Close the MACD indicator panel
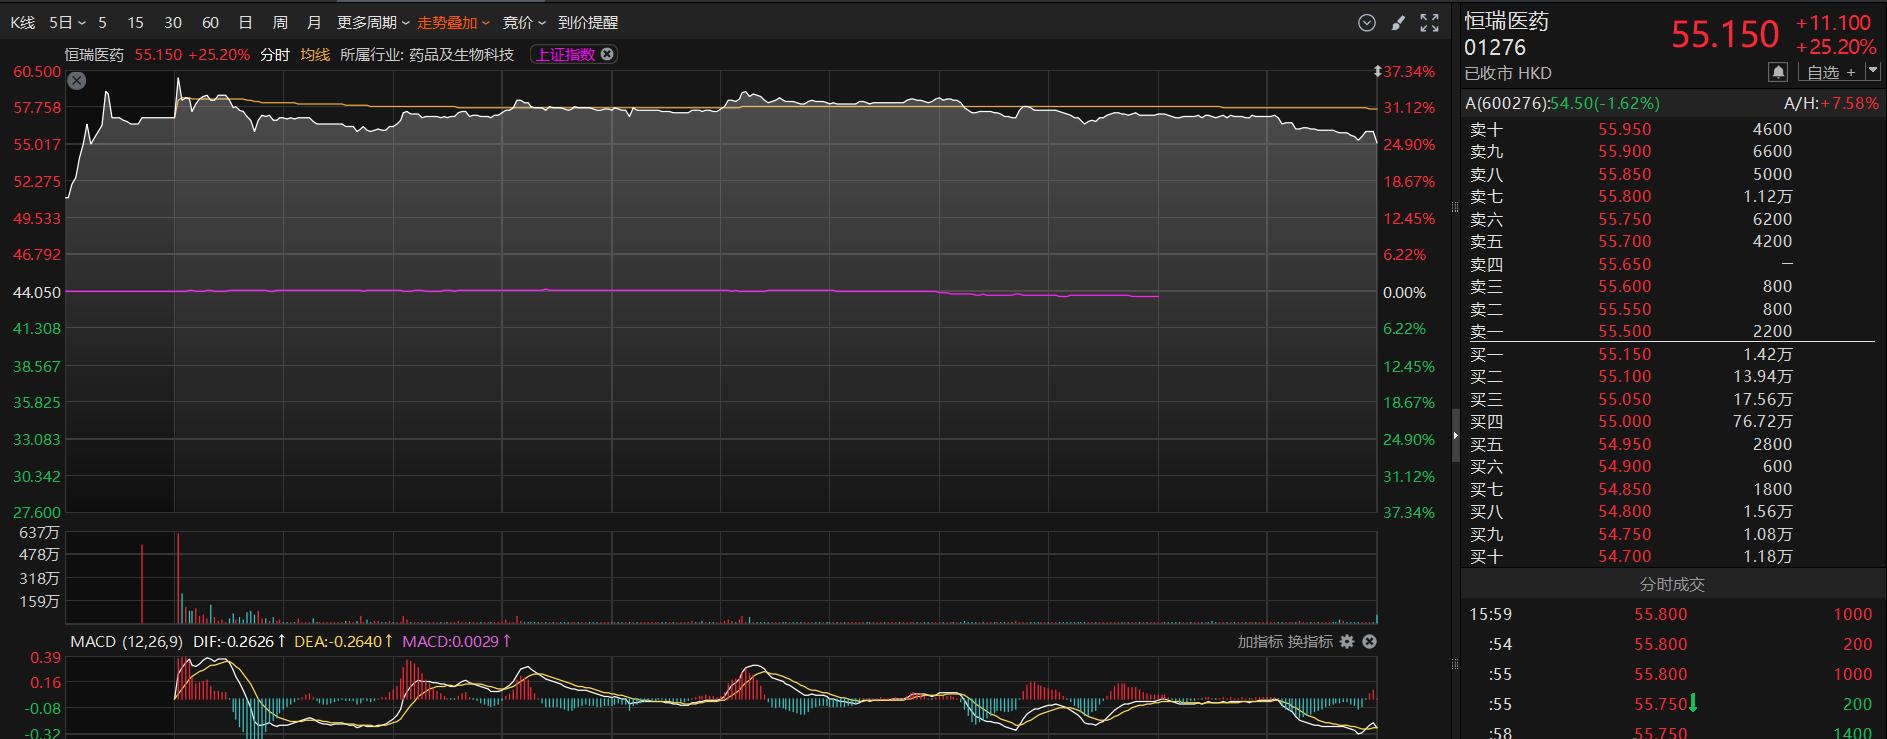 click(1370, 642)
